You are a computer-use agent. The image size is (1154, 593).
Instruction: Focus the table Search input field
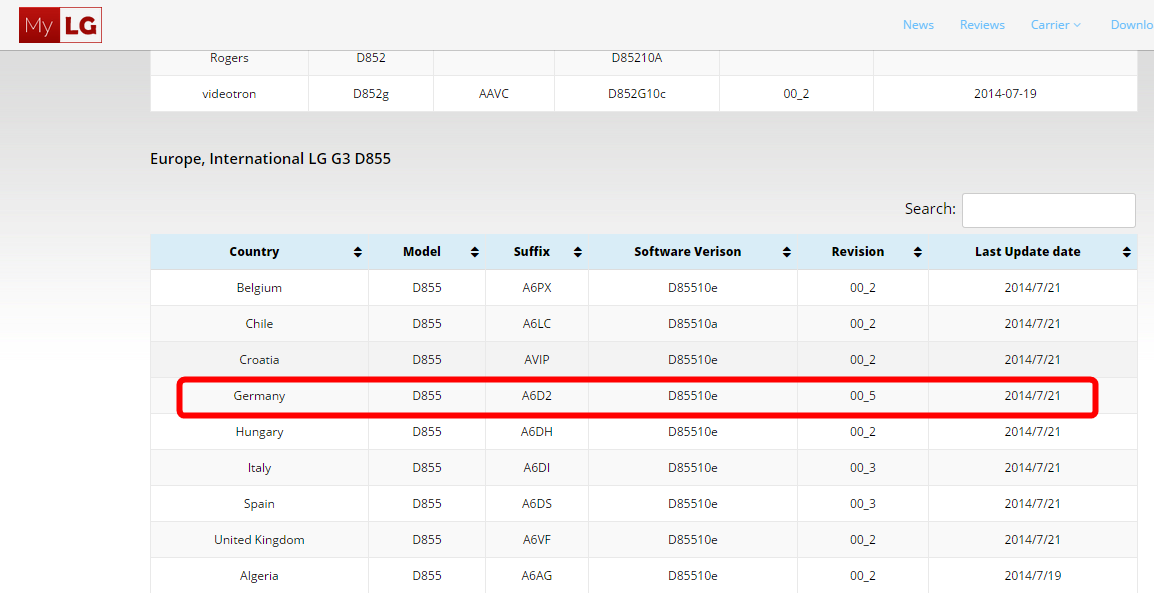click(x=1048, y=210)
